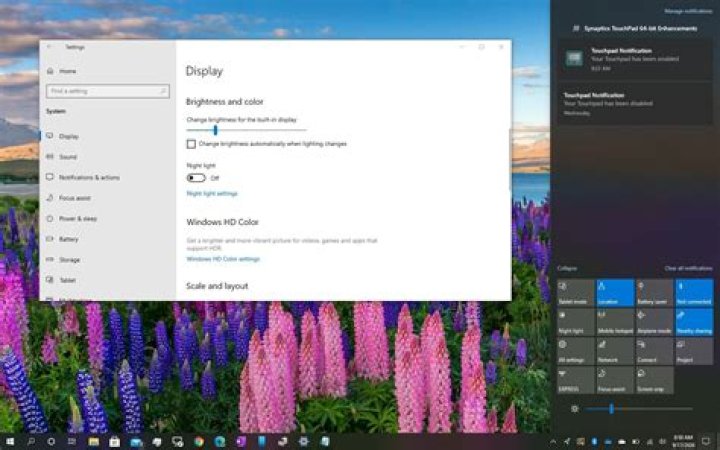Open Storage settings page
The image size is (720, 450).
pos(107,260)
